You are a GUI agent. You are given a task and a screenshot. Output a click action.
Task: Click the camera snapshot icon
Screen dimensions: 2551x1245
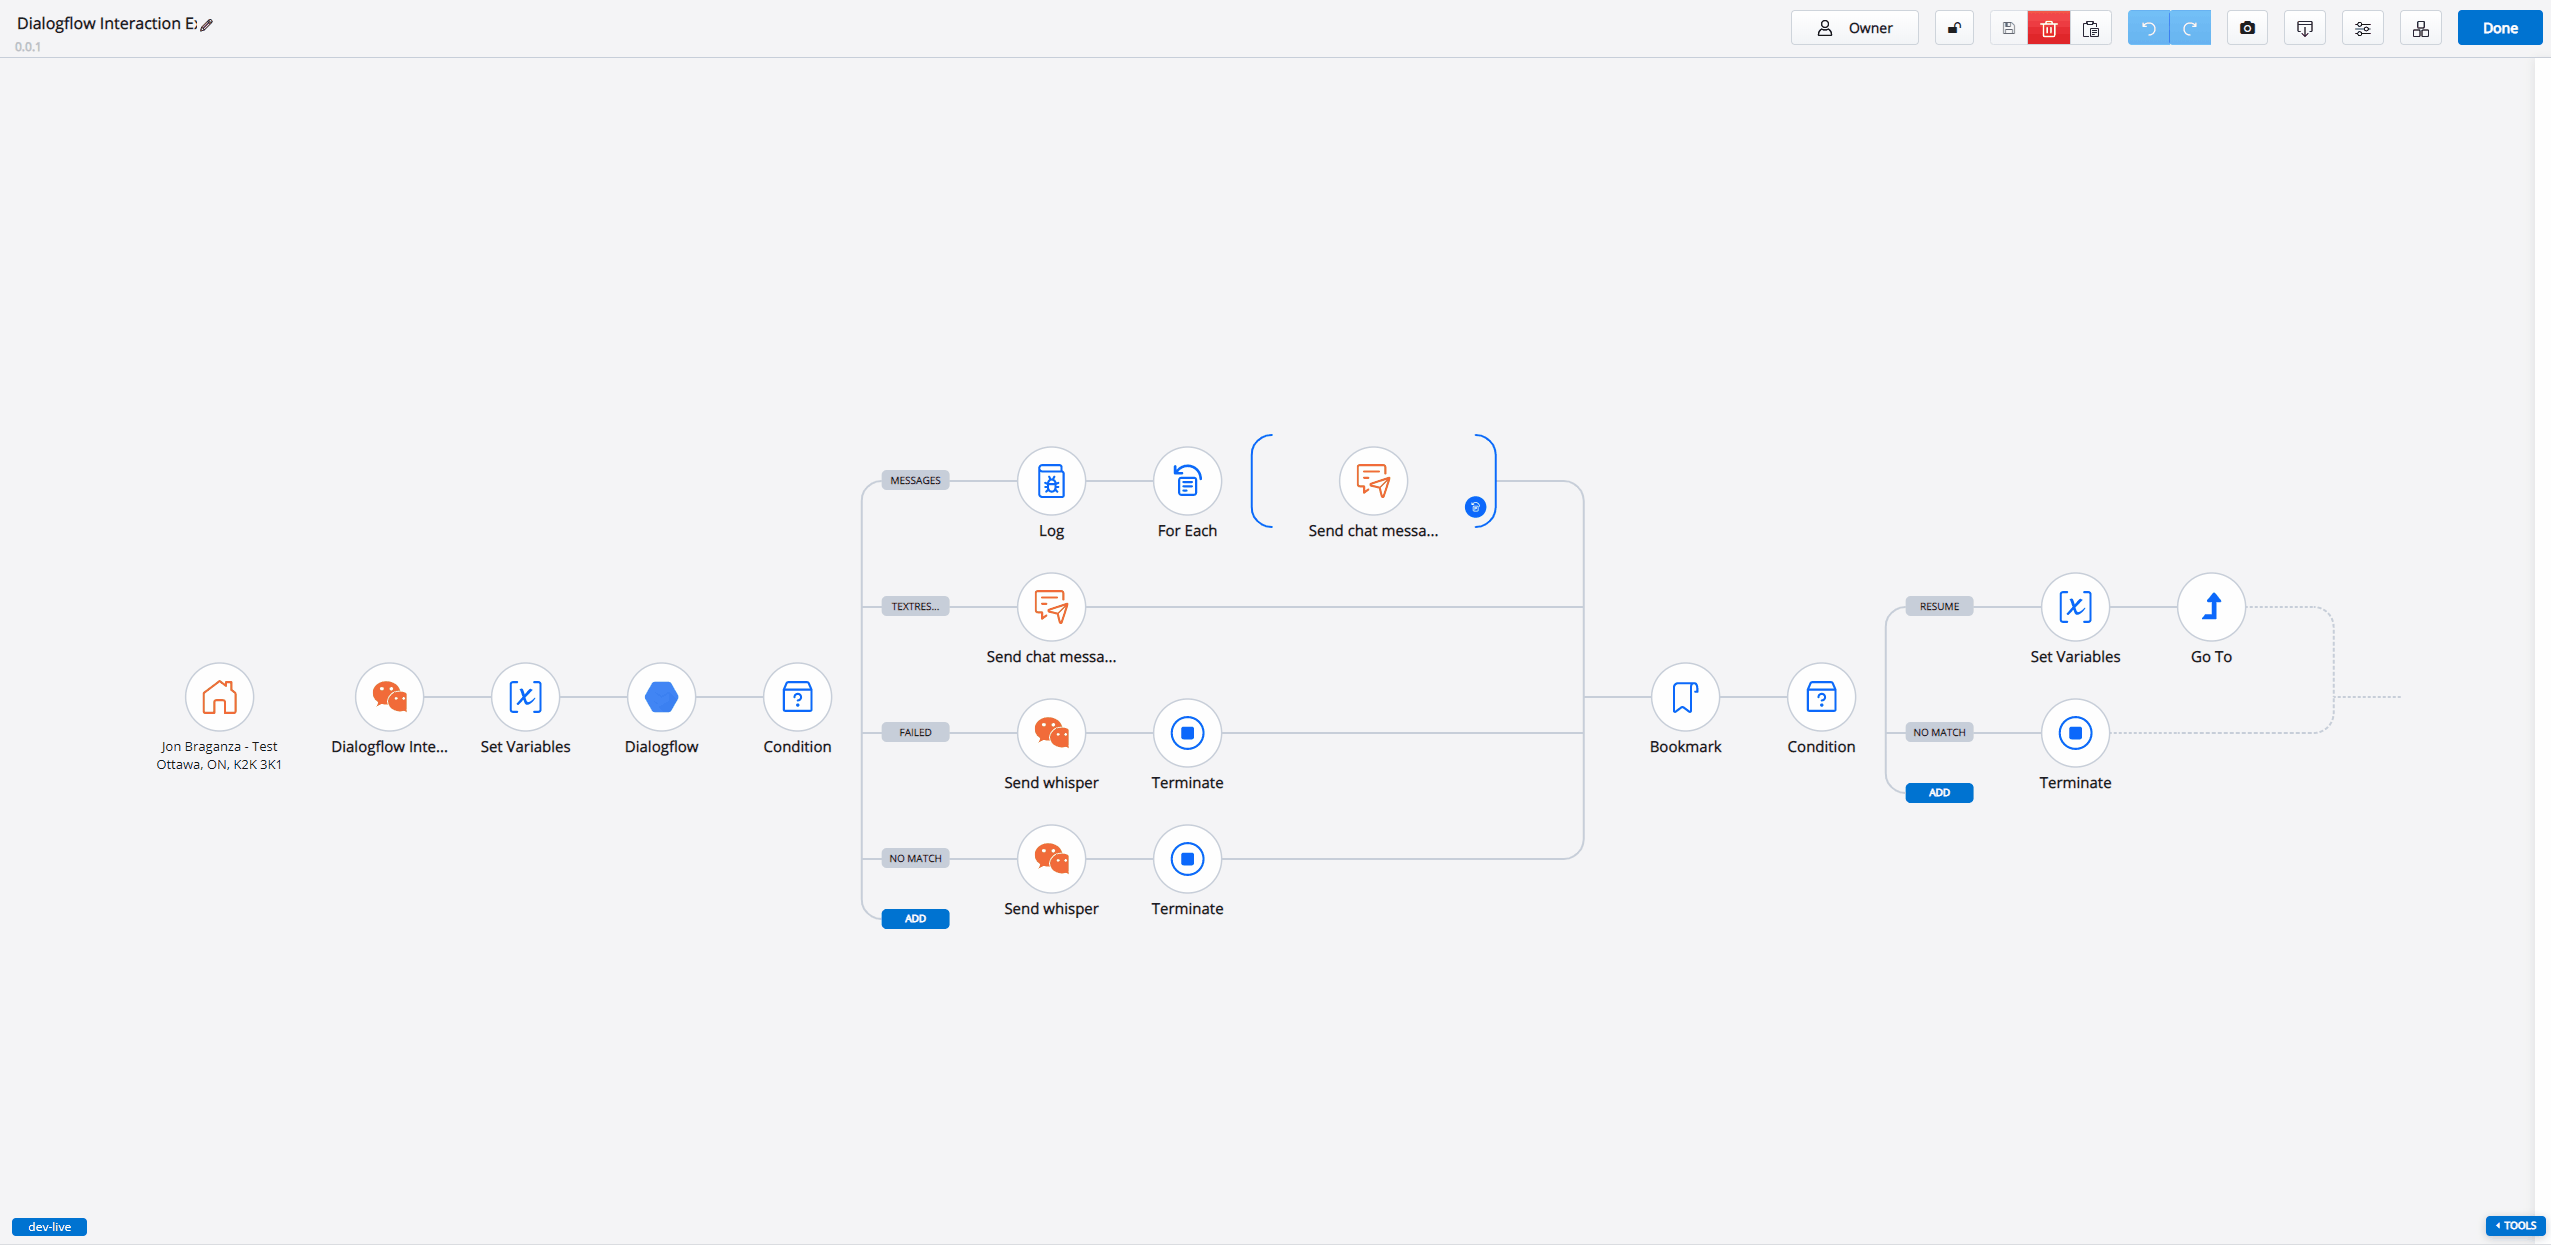2247,28
